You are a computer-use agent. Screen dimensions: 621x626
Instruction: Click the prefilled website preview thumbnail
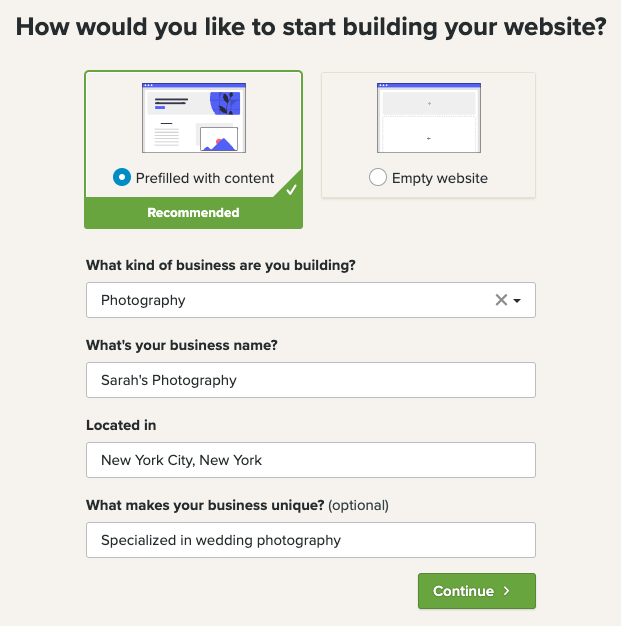coord(194,117)
